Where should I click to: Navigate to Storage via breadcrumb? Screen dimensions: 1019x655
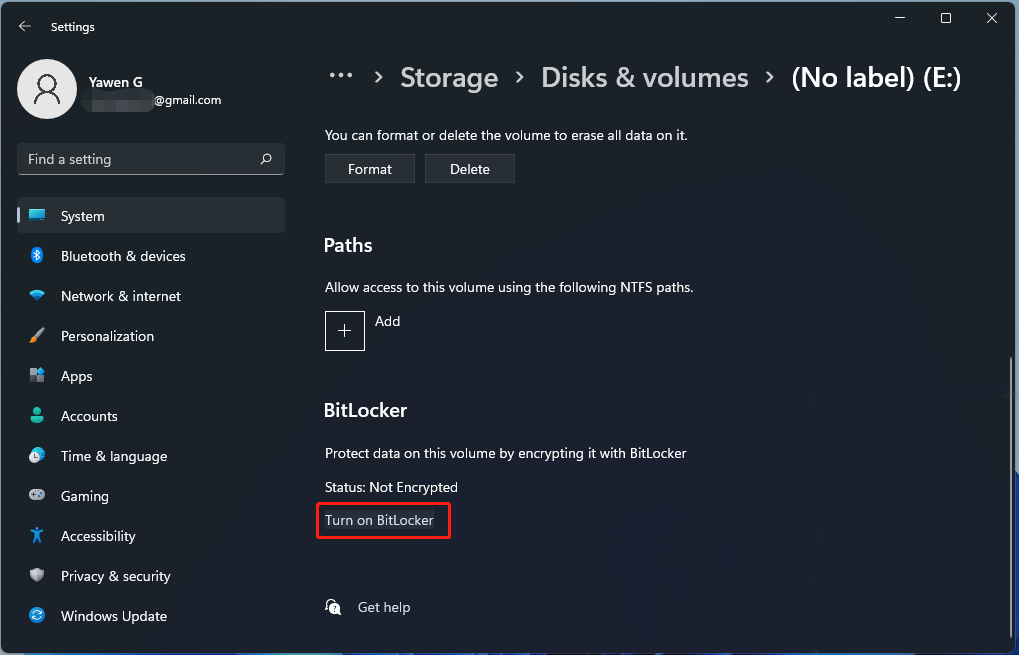pyautogui.click(x=448, y=77)
